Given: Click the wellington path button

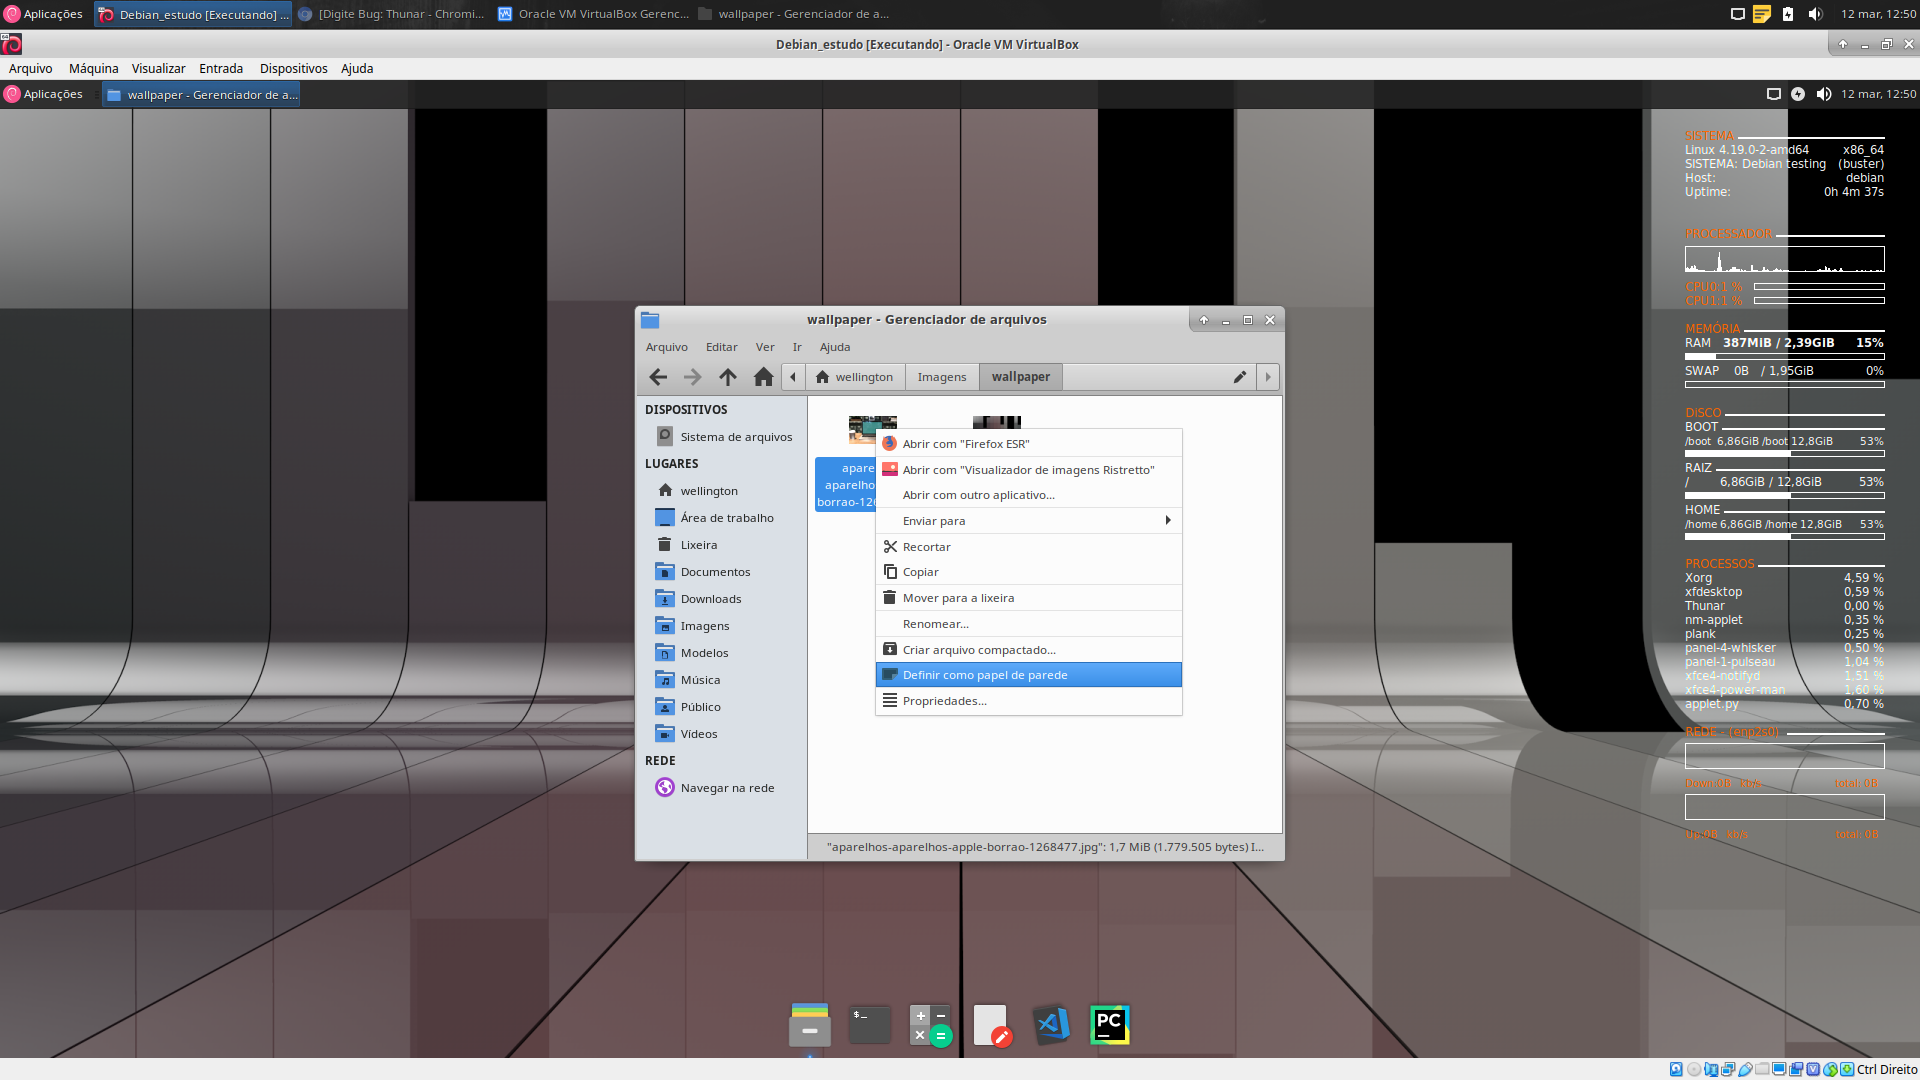Looking at the screenshot, I should point(855,377).
